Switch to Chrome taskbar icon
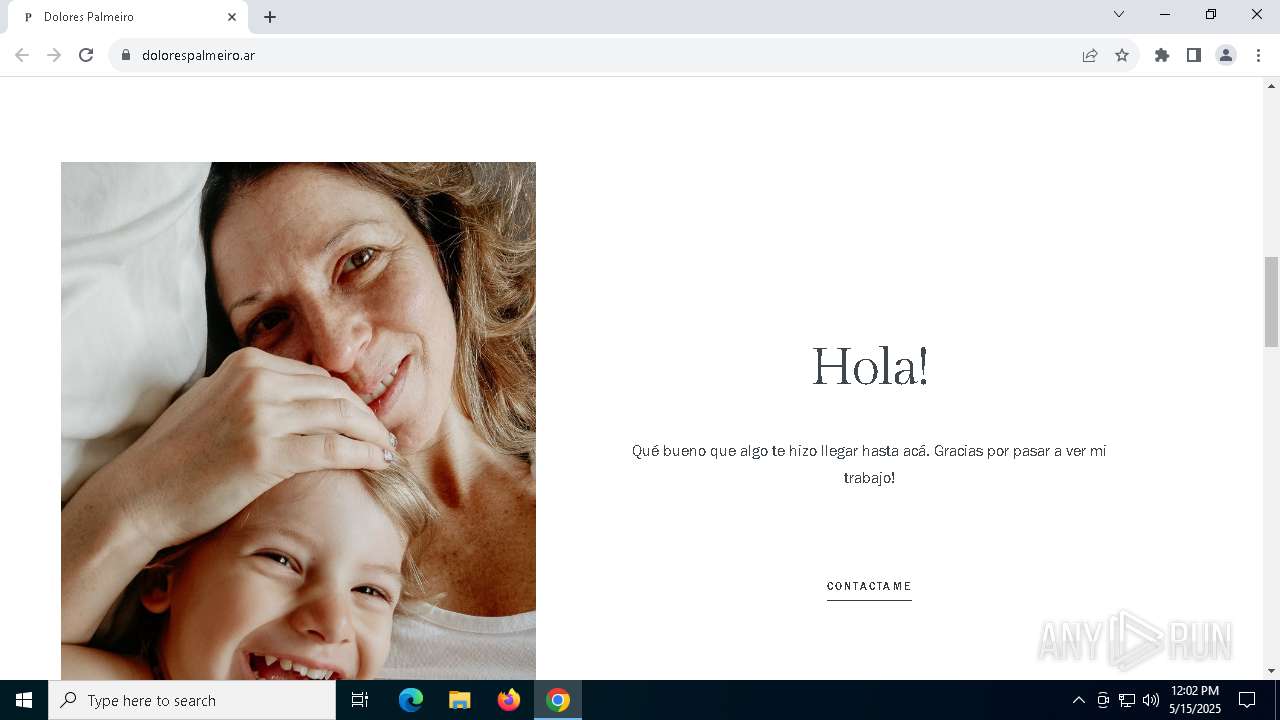This screenshot has width=1280, height=720. [x=558, y=700]
